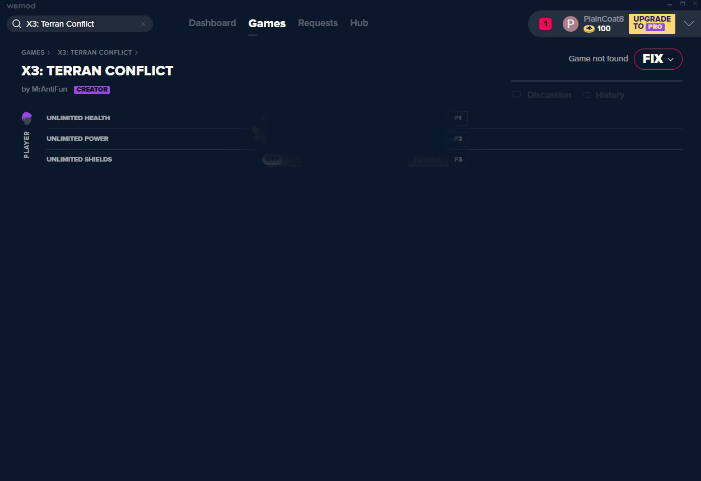Click the search magnifier icon

pyautogui.click(x=17, y=24)
